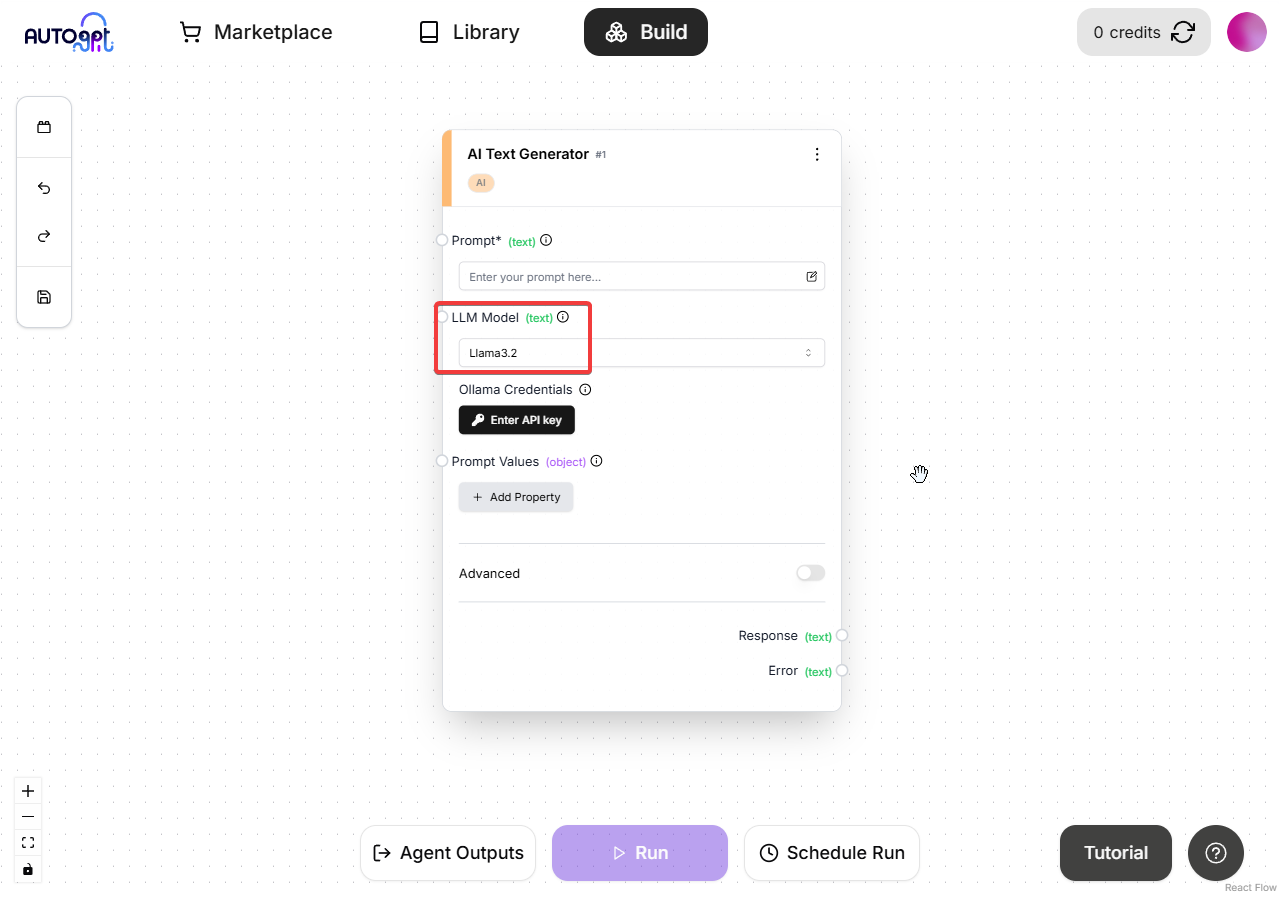Viewport: 1280px width, 897px height.
Task: Go to the Marketplace tab
Action: point(256,32)
